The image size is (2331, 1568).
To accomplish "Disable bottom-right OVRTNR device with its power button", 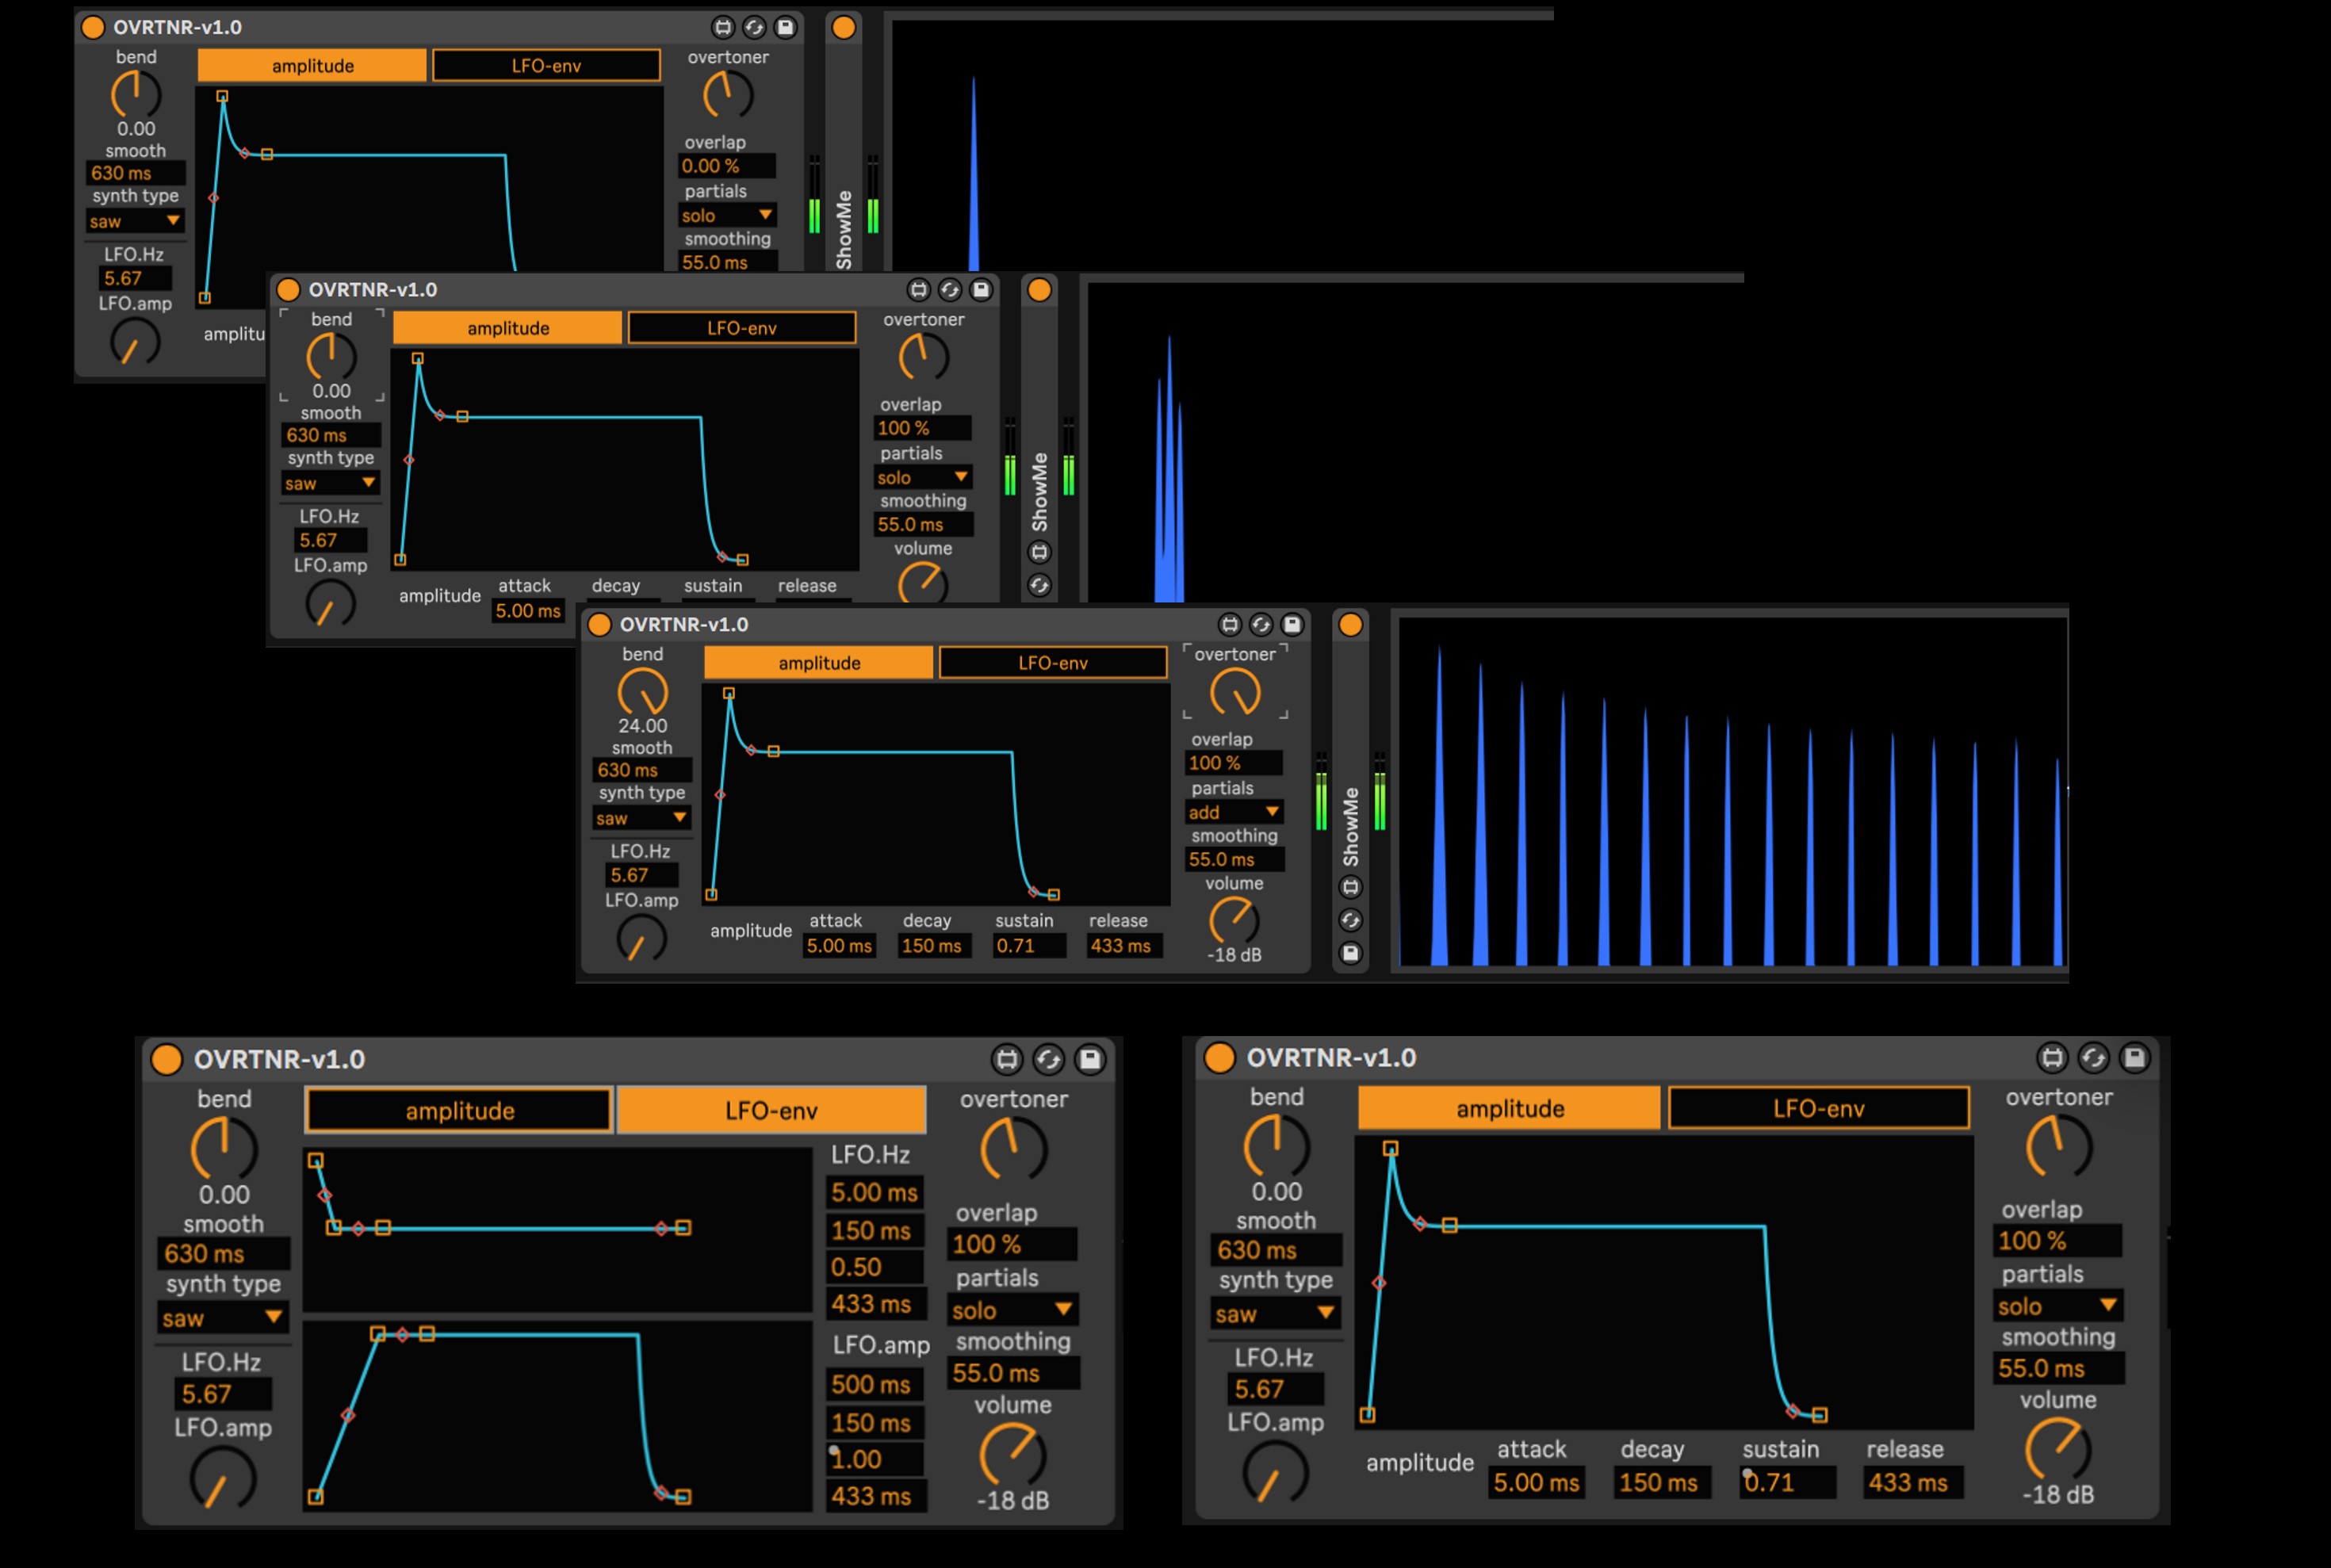I will [x=1219, y=1057].
